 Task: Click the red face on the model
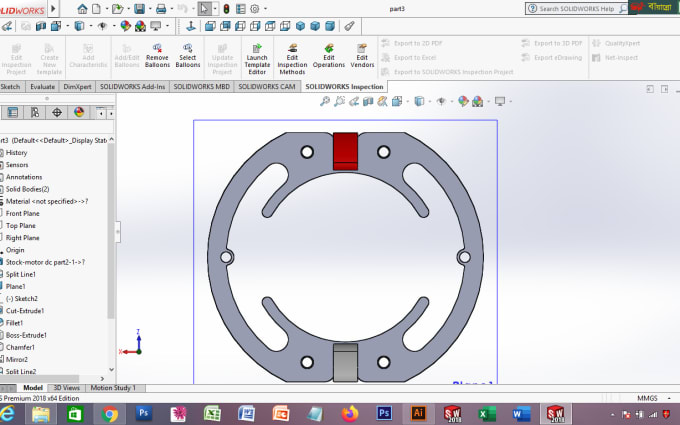pyautogui.click(x=345, y=147)
